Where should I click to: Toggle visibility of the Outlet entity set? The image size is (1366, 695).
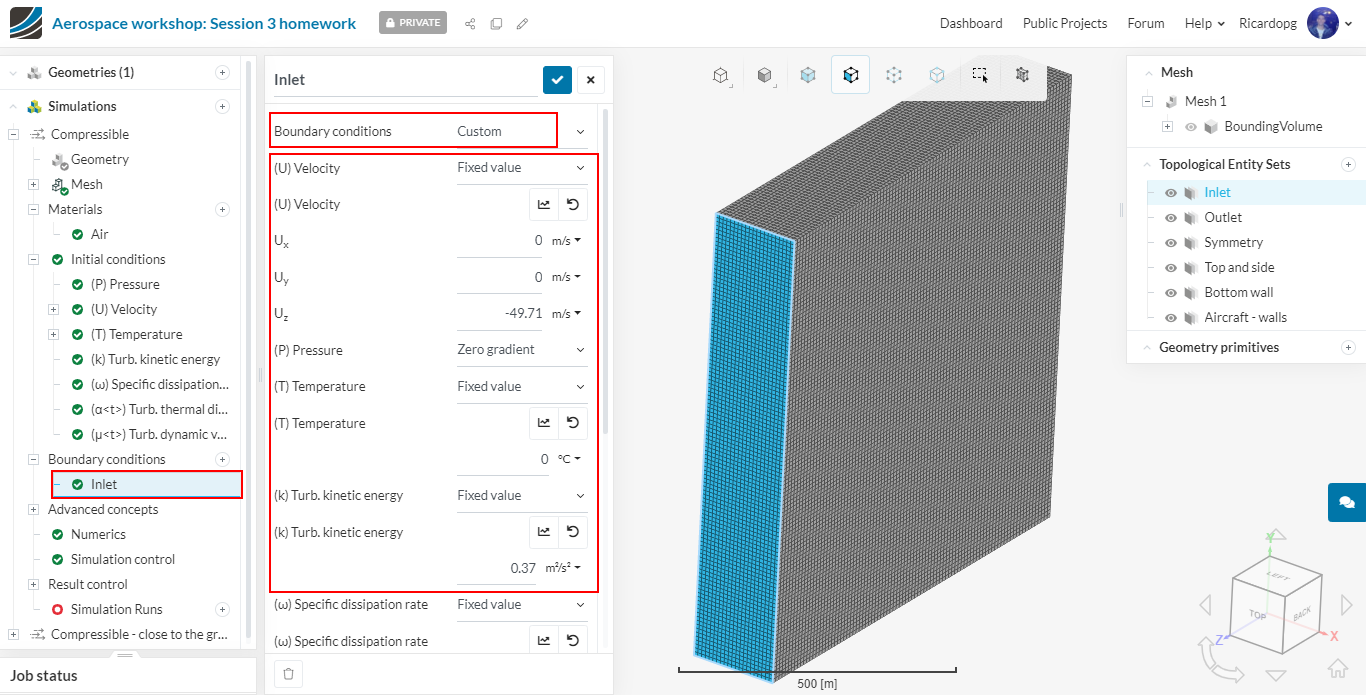[1170, 218]
